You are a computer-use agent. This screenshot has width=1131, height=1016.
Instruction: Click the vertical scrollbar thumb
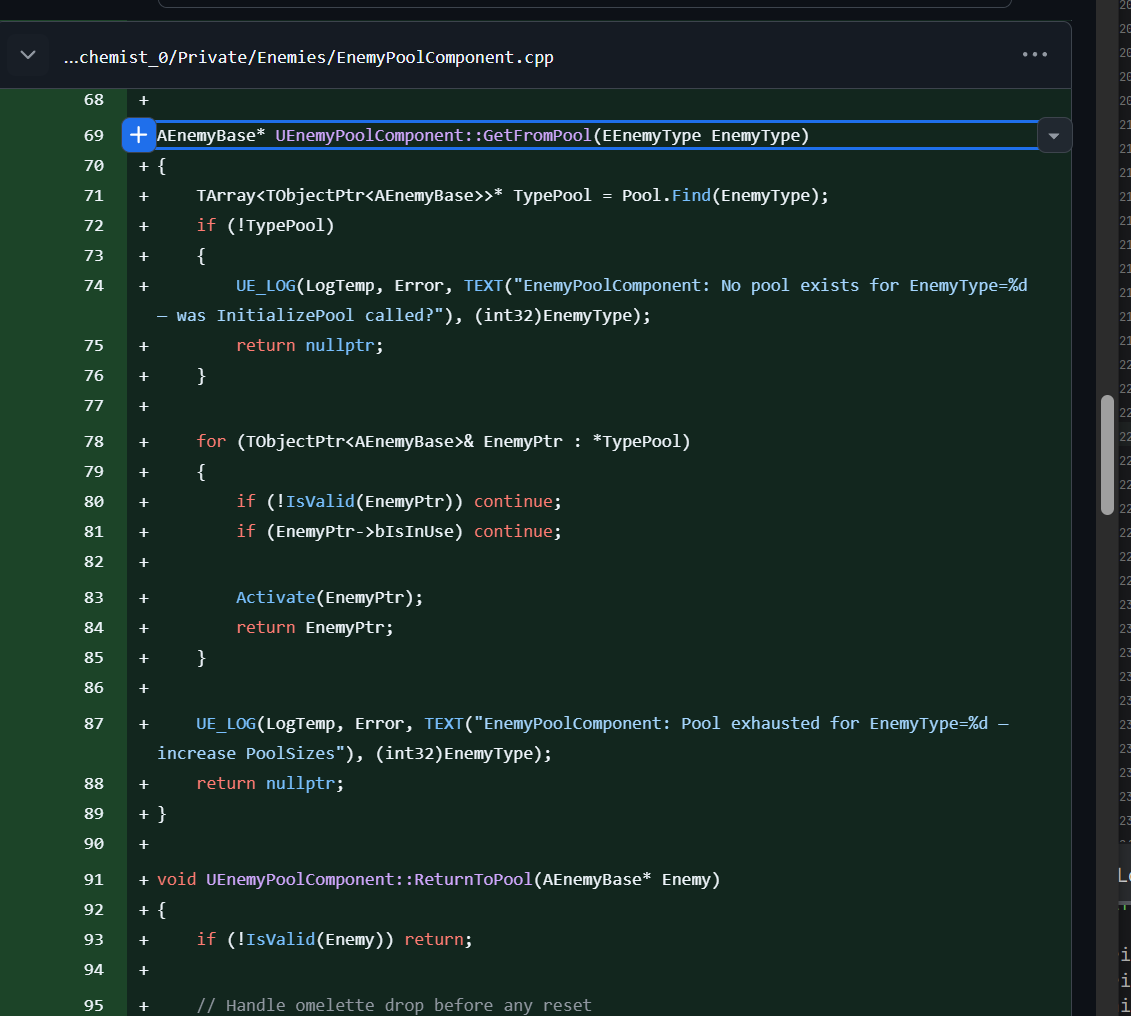tap(1107, 454)
